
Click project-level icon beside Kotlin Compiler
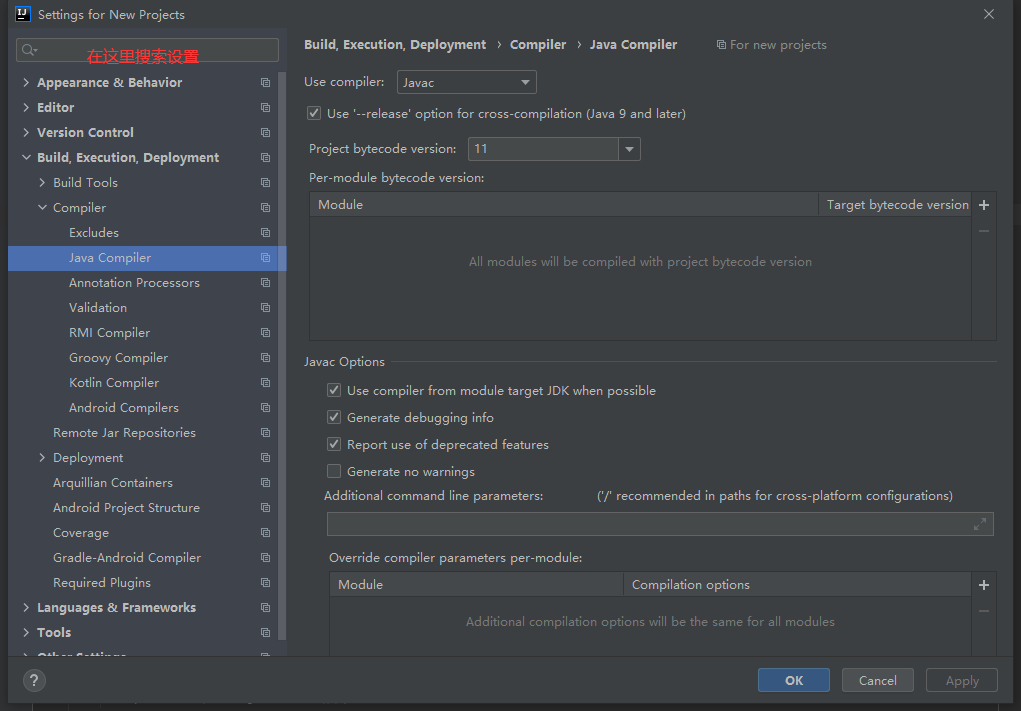[x=266, y=383]
